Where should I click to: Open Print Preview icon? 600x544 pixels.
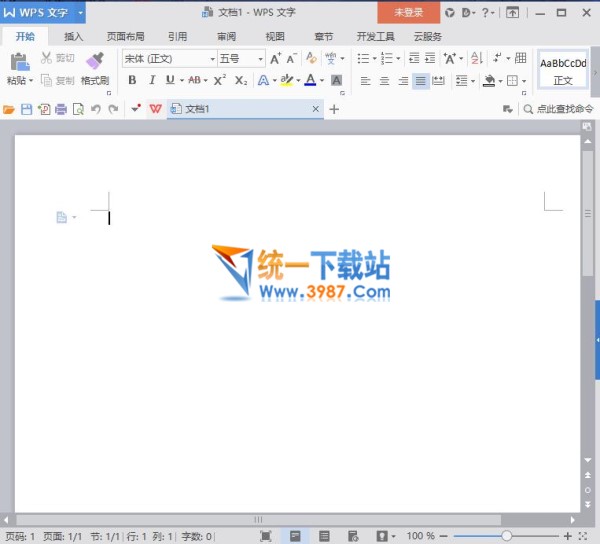[78, 110]
